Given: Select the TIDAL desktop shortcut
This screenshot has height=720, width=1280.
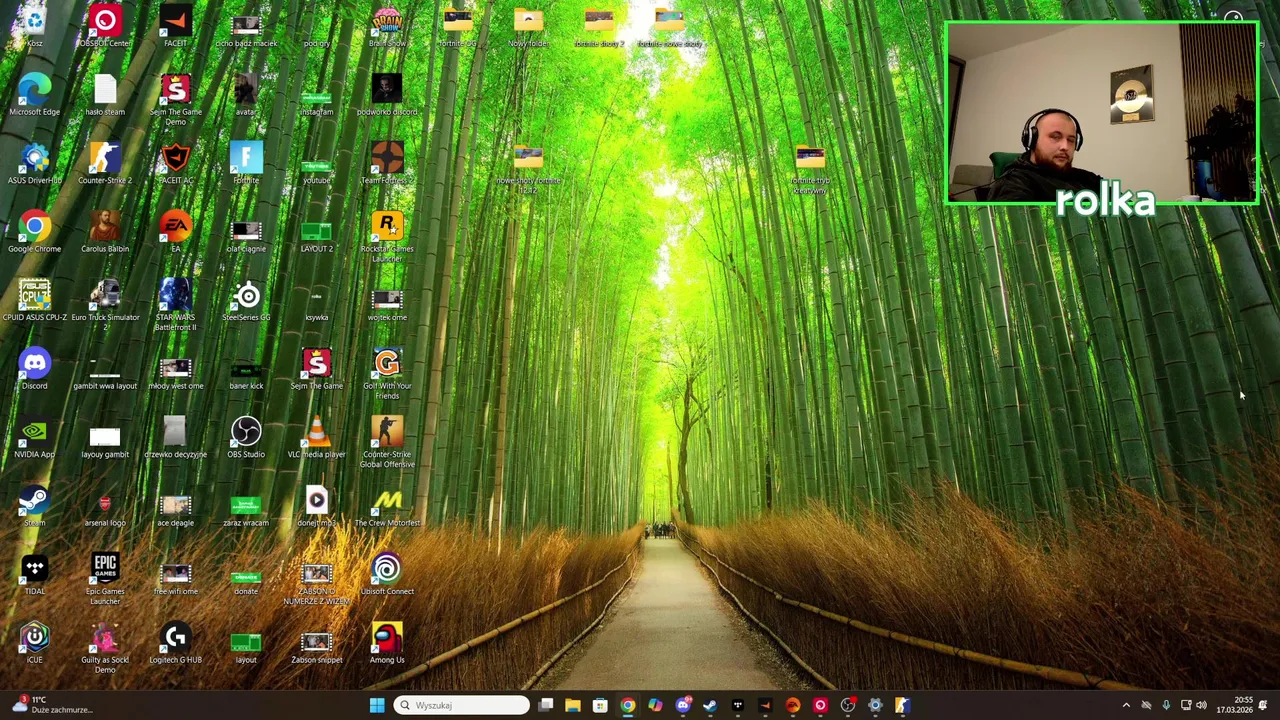Looking at the screenshot, I should click(34, 575).
